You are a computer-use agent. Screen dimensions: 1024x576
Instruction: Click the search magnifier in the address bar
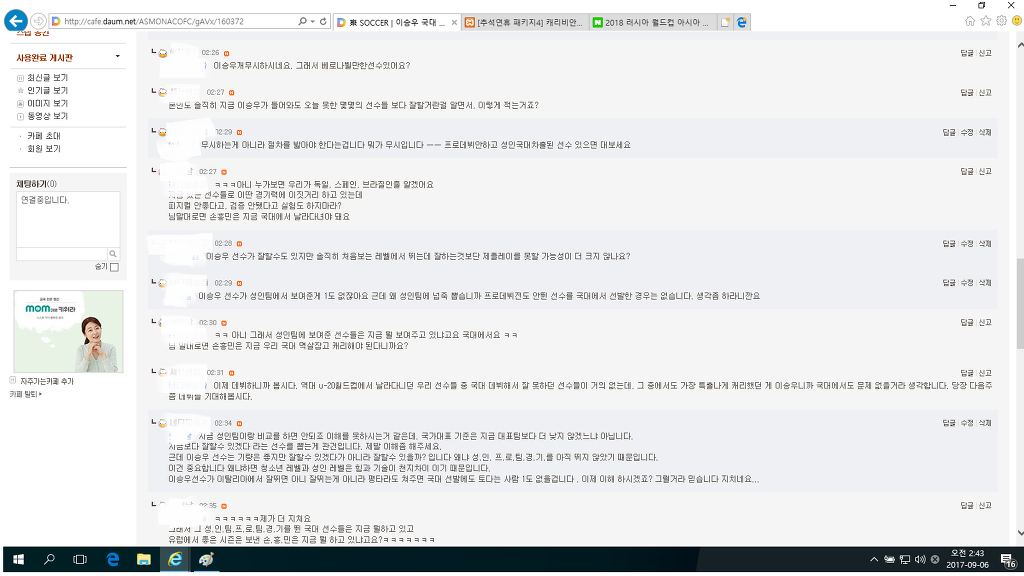coord(302,22)
